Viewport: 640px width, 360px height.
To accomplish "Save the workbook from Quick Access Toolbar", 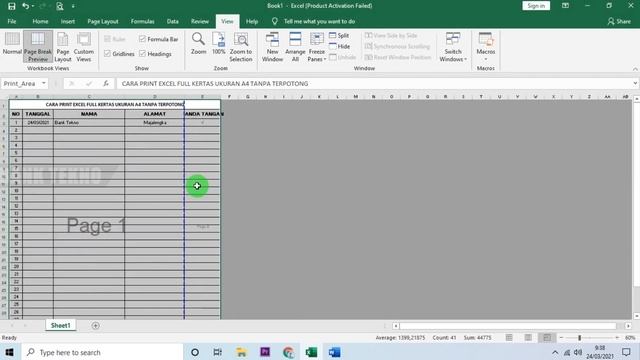I will [x=11, y=6].
